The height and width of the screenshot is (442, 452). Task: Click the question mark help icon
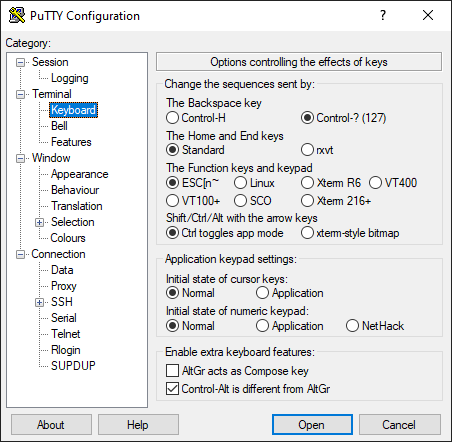click(x=383, y=15)
